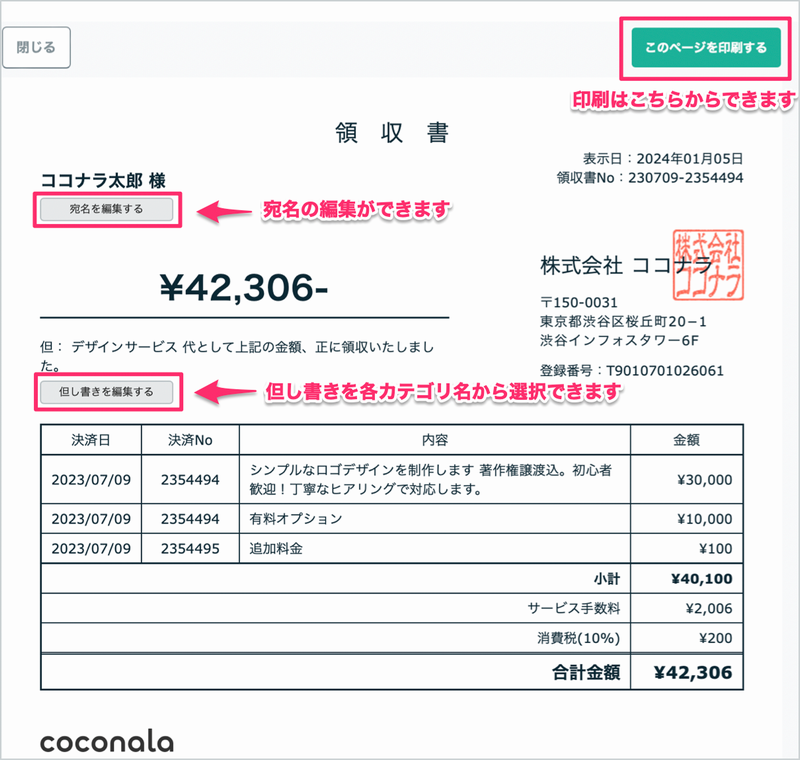Click the 内容 column header
The height and width of the screenshot is (760, 800).
pos(434,440)
